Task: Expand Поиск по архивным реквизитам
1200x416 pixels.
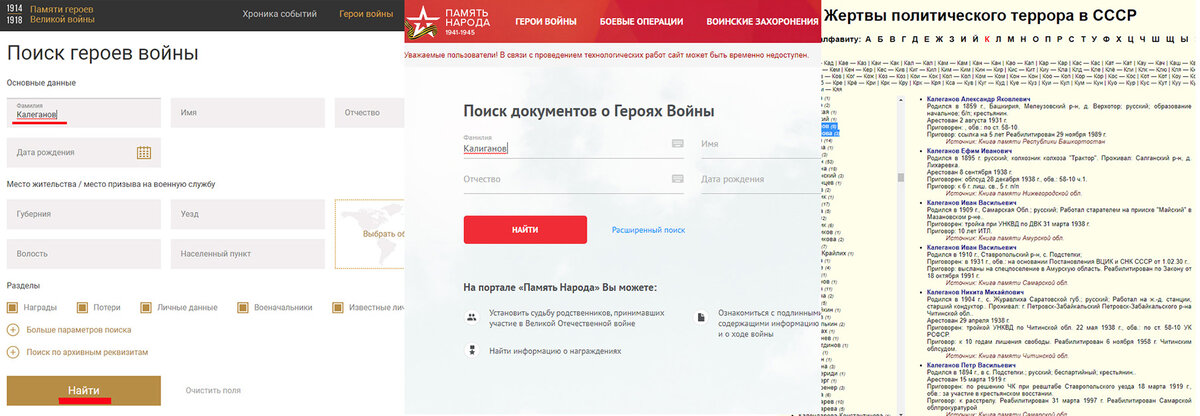Action: [87, 352]
